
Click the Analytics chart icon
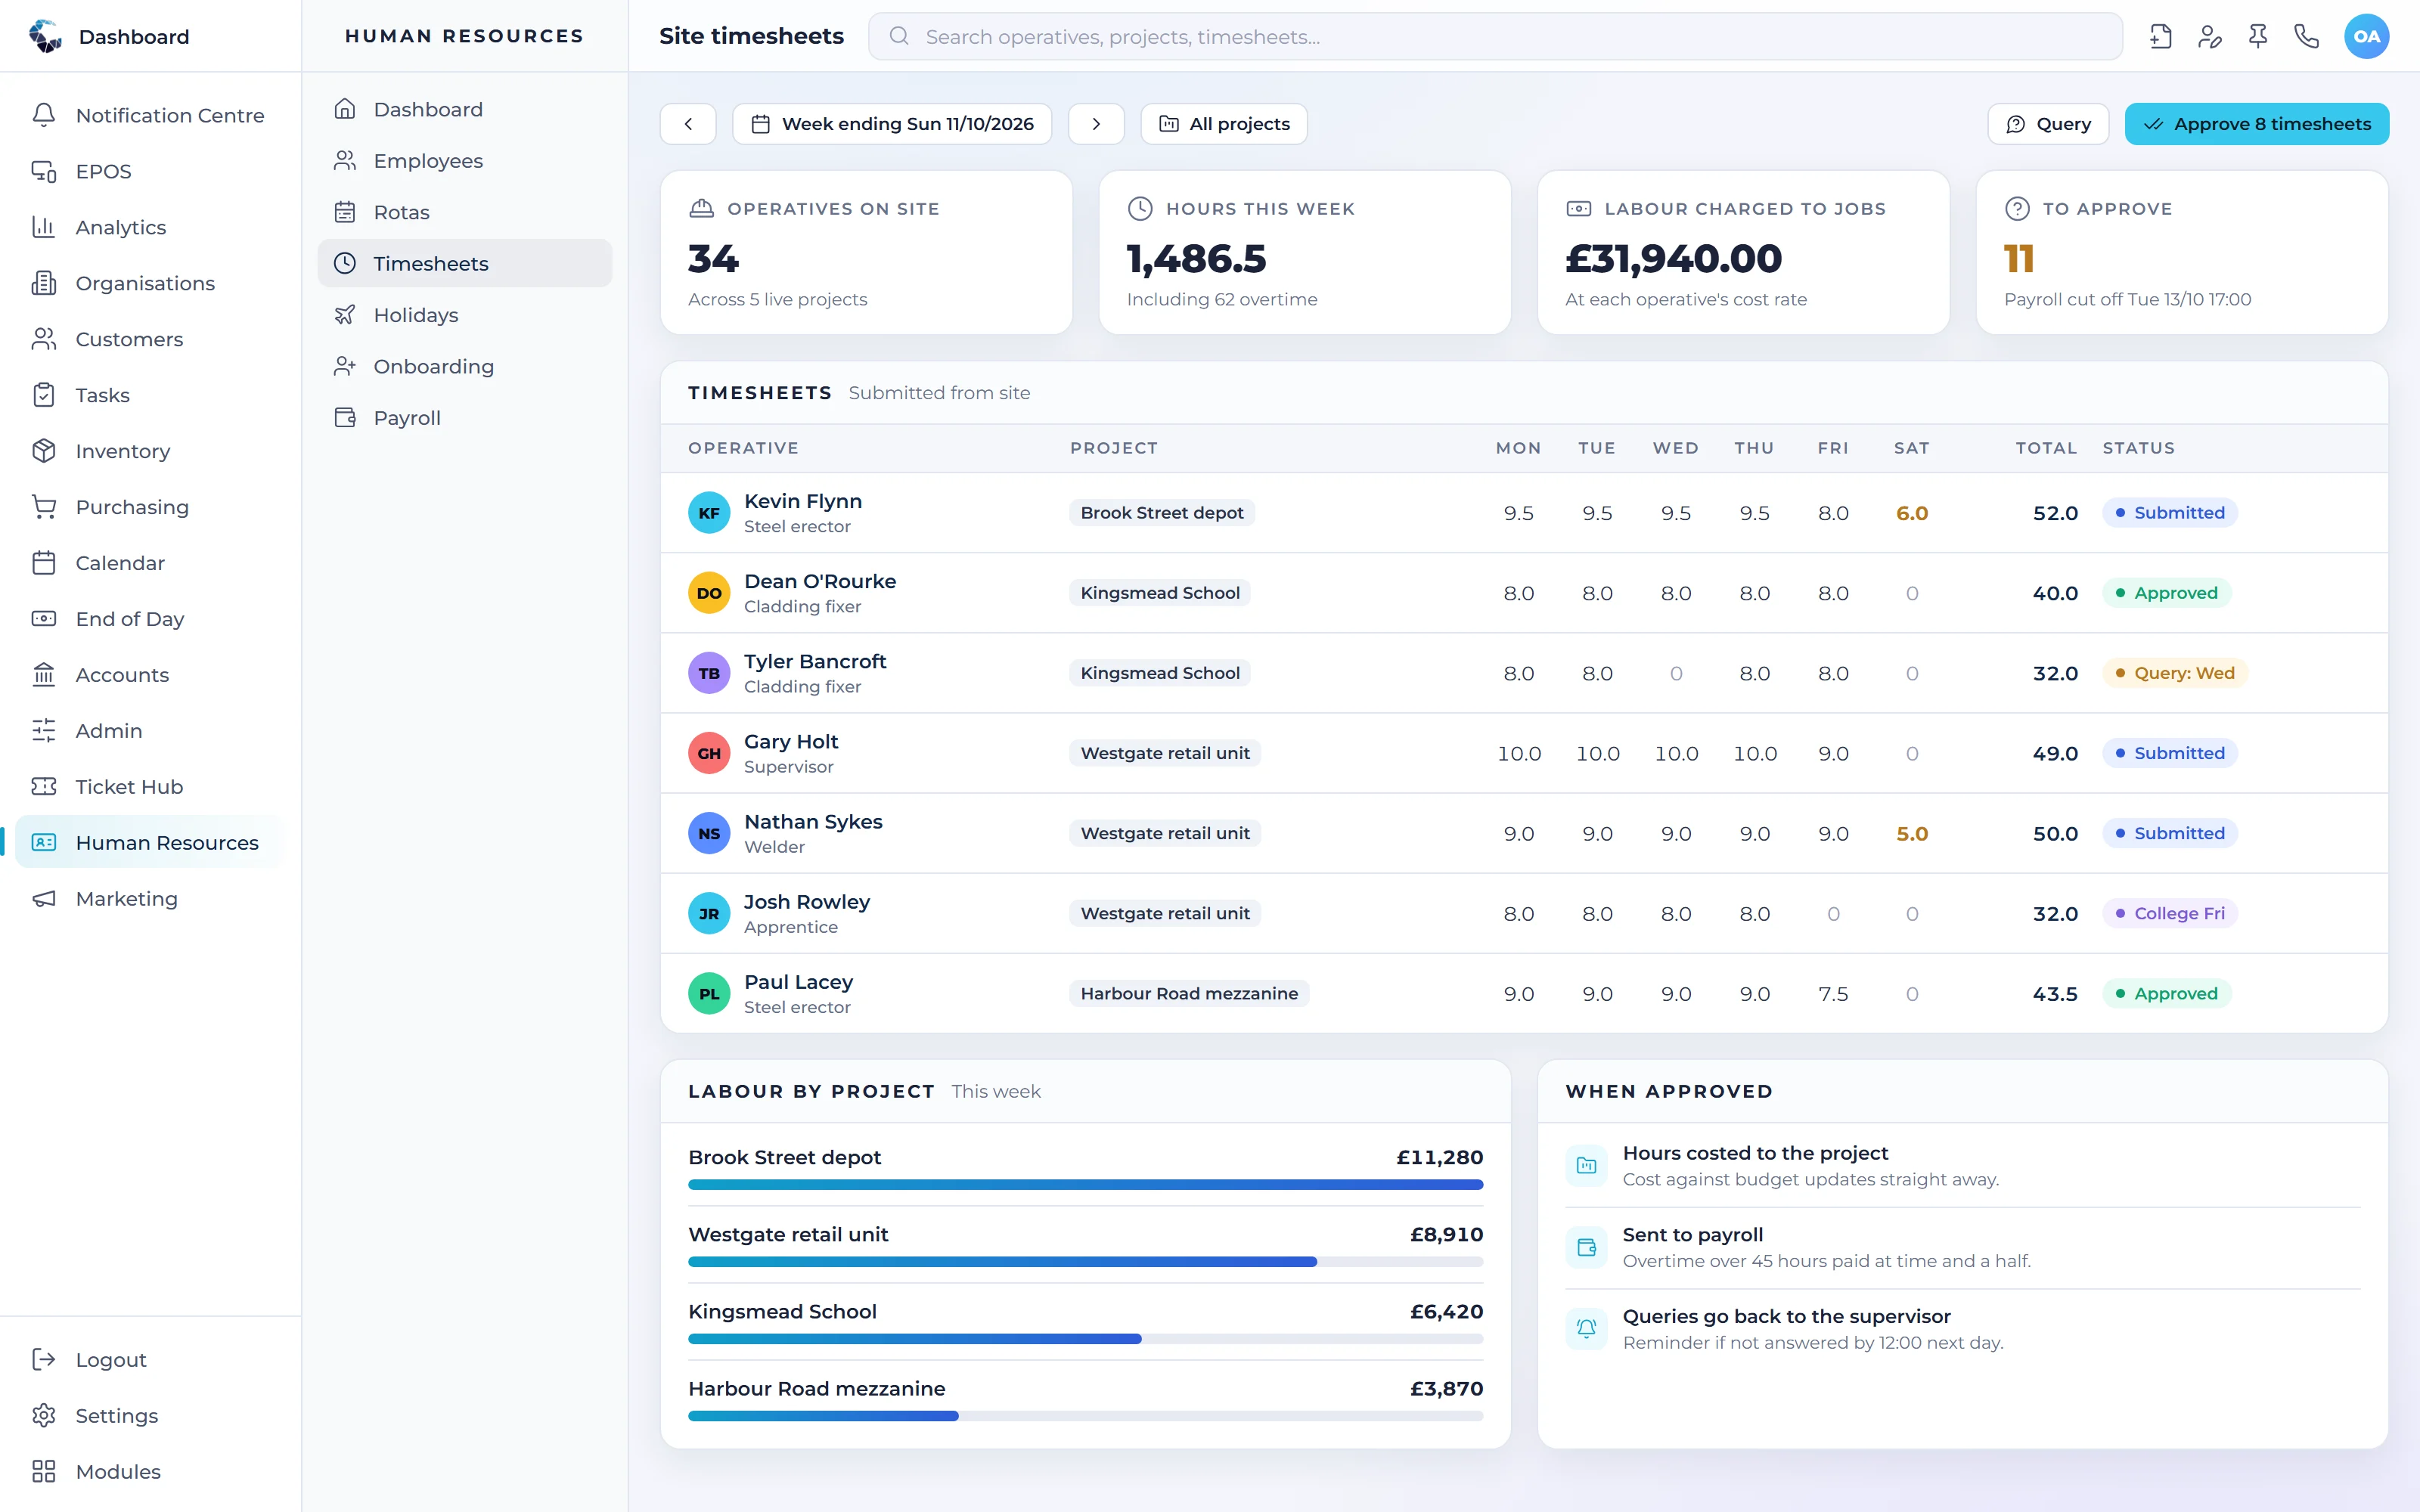point(44,227)
